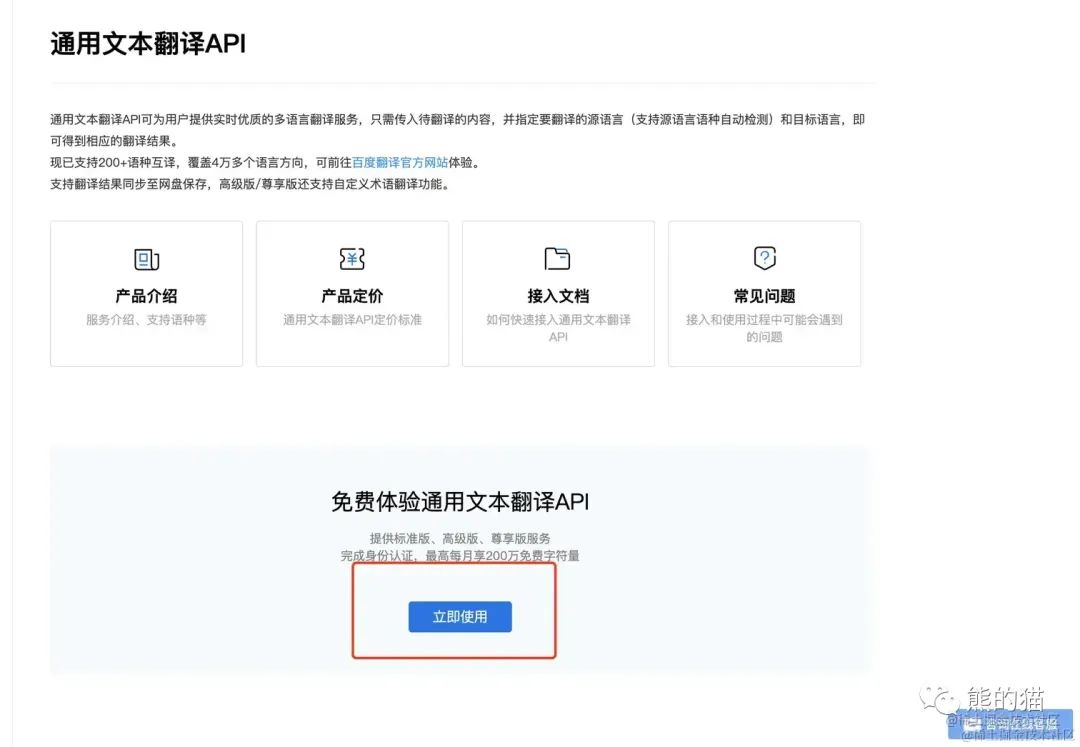Click the 产品介绍 document icon

point(146,260)
